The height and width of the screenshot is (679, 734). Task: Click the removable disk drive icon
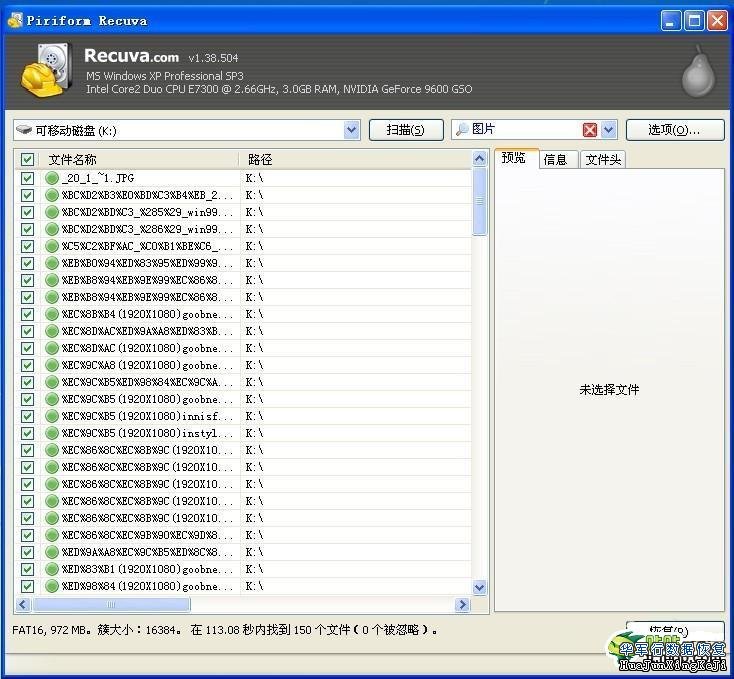coord(24,130)
